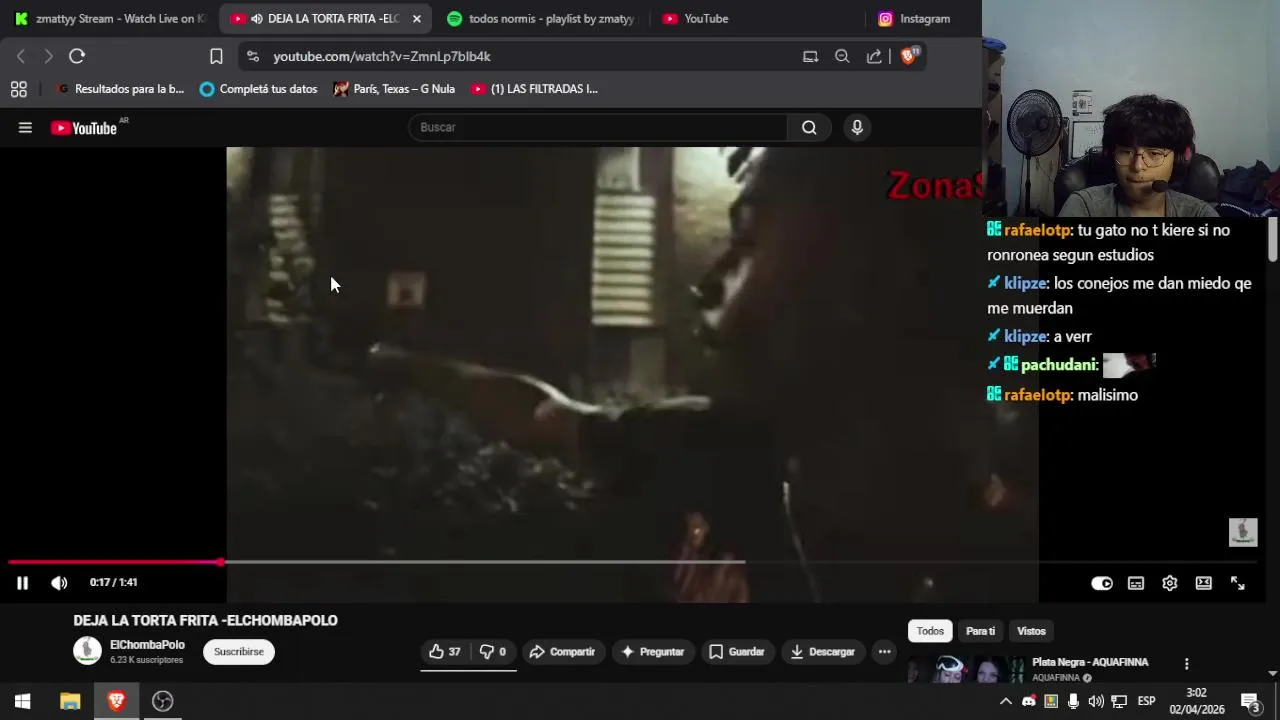Image resolution: width=1280 pixels, height=720 pixels.
Task: Toggle autoplay switch in player controls
Action: [x=1101, y=583]
